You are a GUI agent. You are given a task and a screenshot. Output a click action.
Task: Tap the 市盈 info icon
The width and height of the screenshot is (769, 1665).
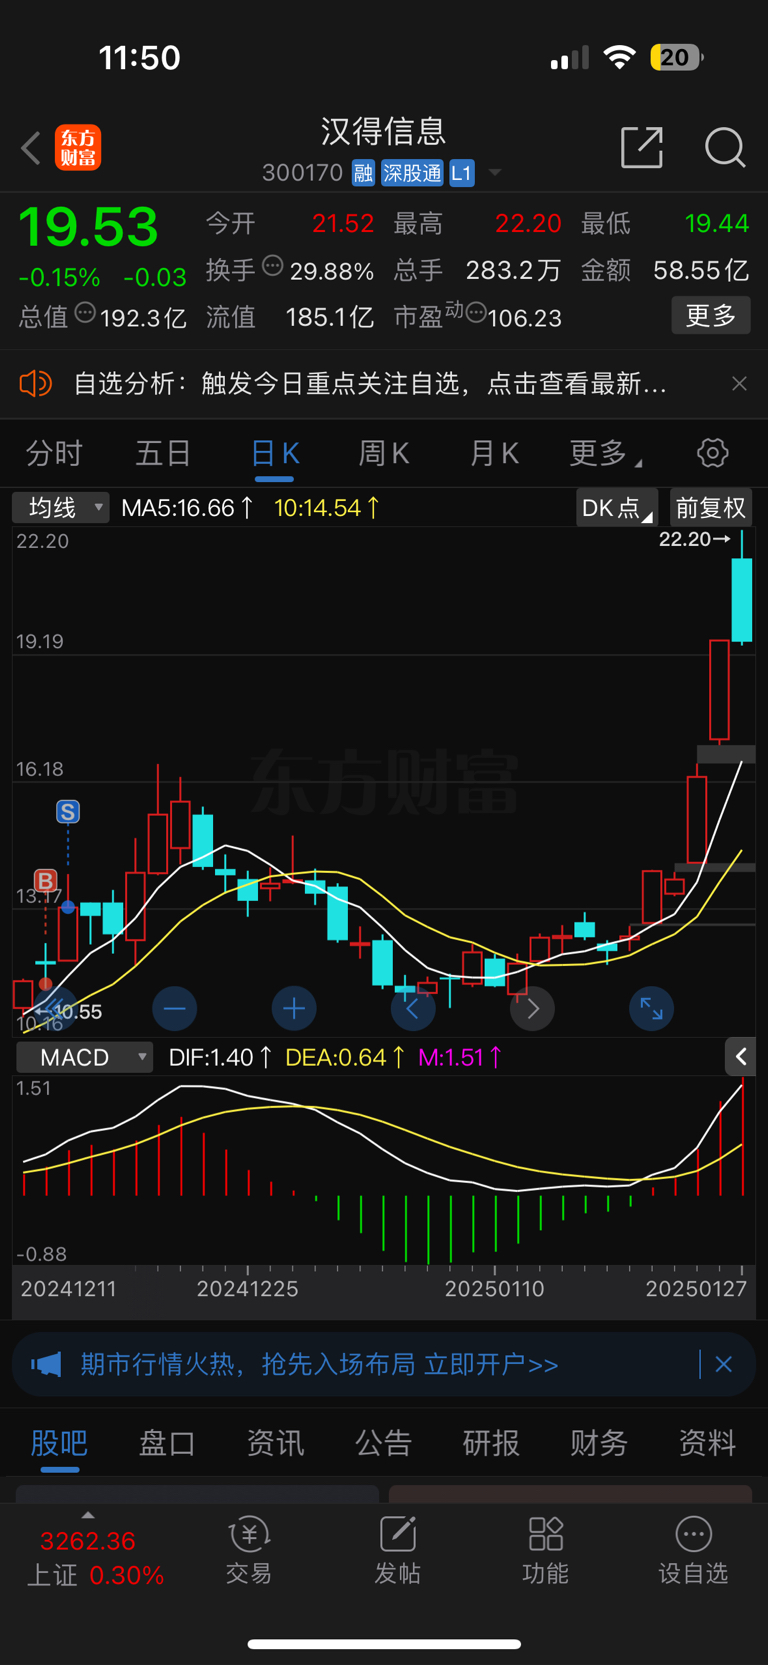coord(476,313)
